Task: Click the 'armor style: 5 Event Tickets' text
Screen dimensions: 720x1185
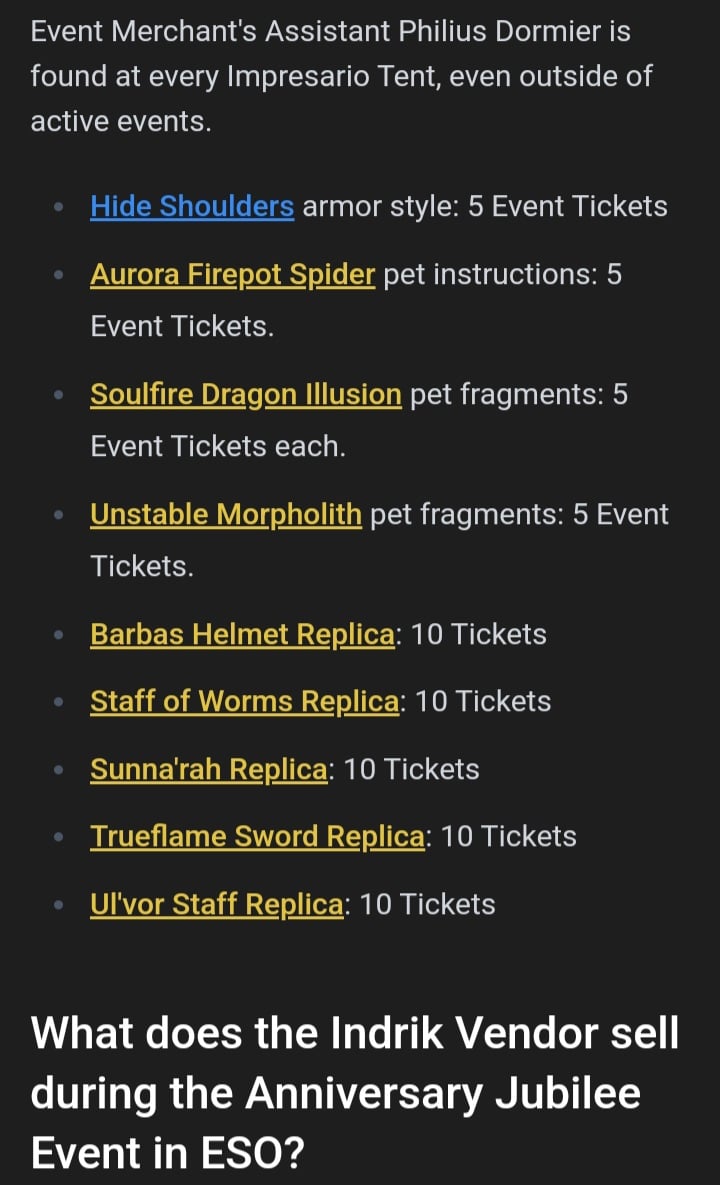Action: tap(485, 206)
